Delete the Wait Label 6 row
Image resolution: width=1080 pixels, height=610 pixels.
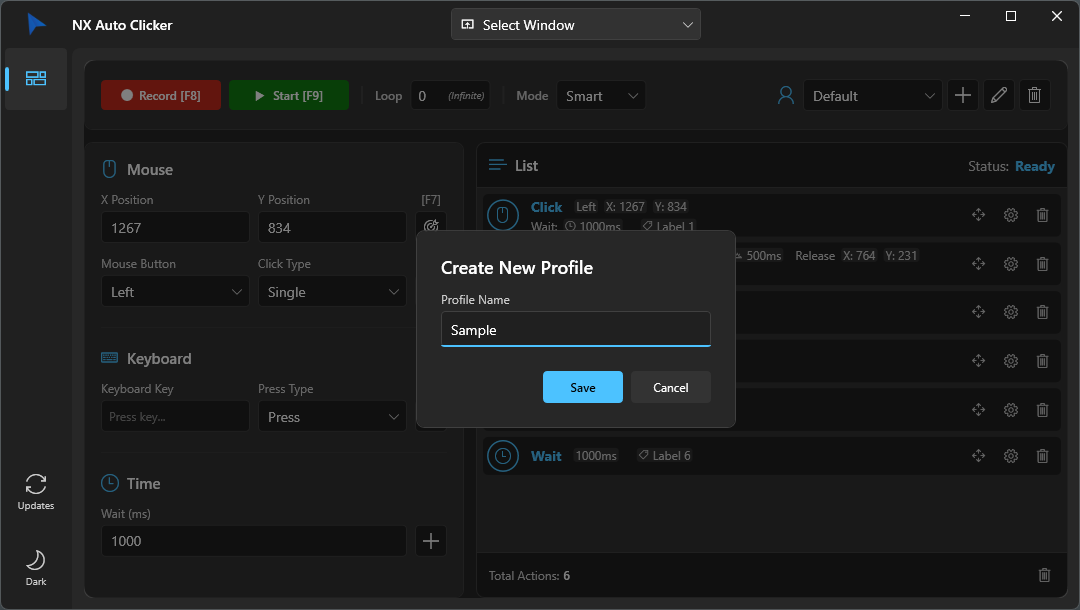pyautogui.click(x=1042, y=456)
